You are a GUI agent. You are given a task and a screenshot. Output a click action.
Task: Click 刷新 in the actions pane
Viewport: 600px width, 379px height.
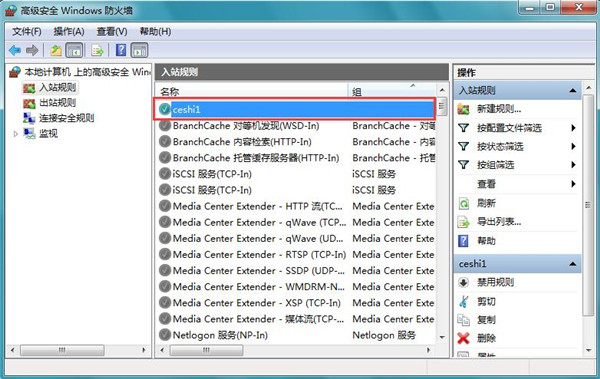(486, 203)
